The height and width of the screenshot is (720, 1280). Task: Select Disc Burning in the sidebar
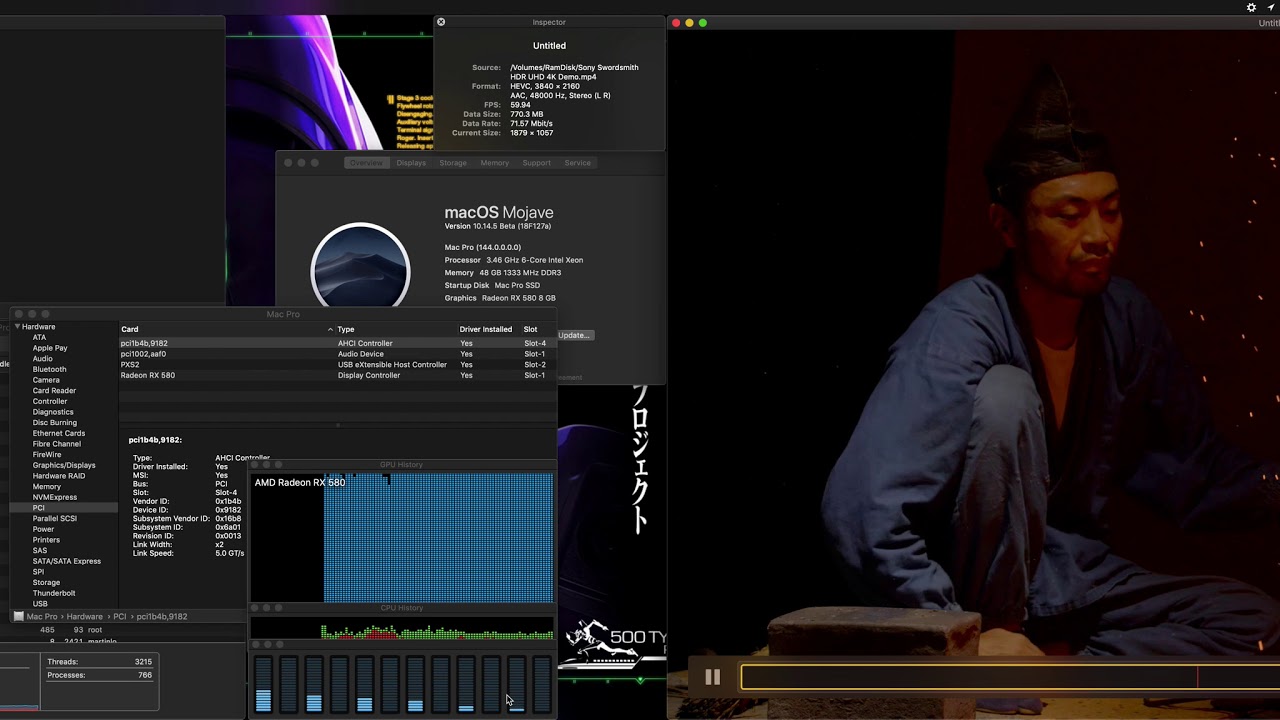click(54, 423)
